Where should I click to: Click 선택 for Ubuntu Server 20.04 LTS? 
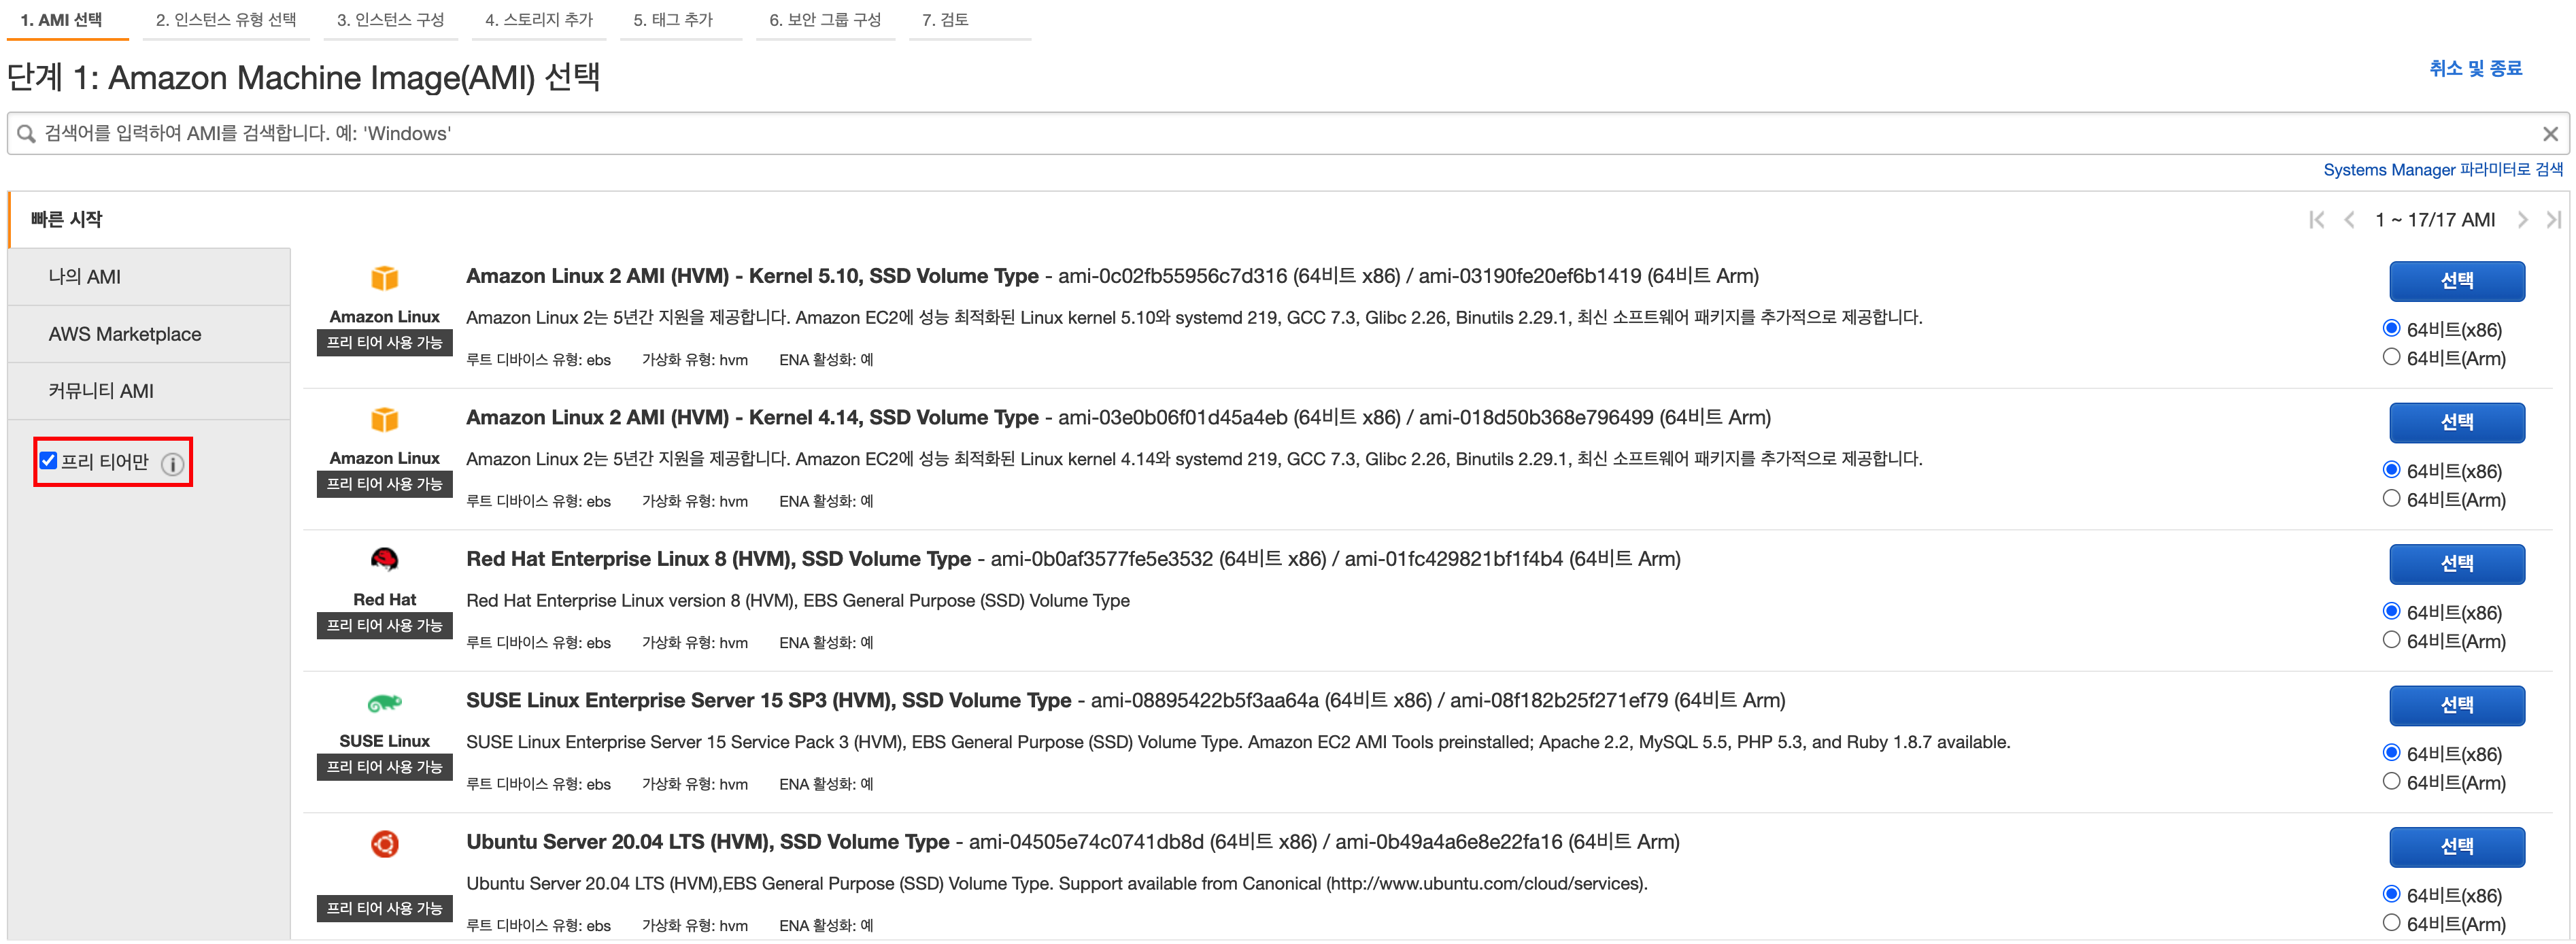point(2457,847)
